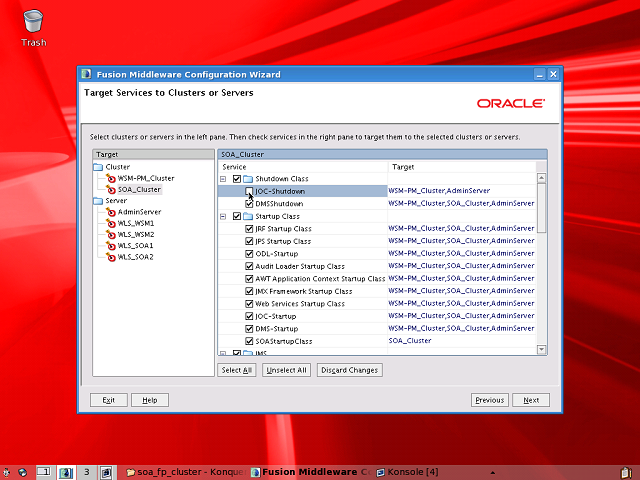This screenshot has height=480, width=640.
Task: Click the Cluster folder icon
Action: coord(98,167)
